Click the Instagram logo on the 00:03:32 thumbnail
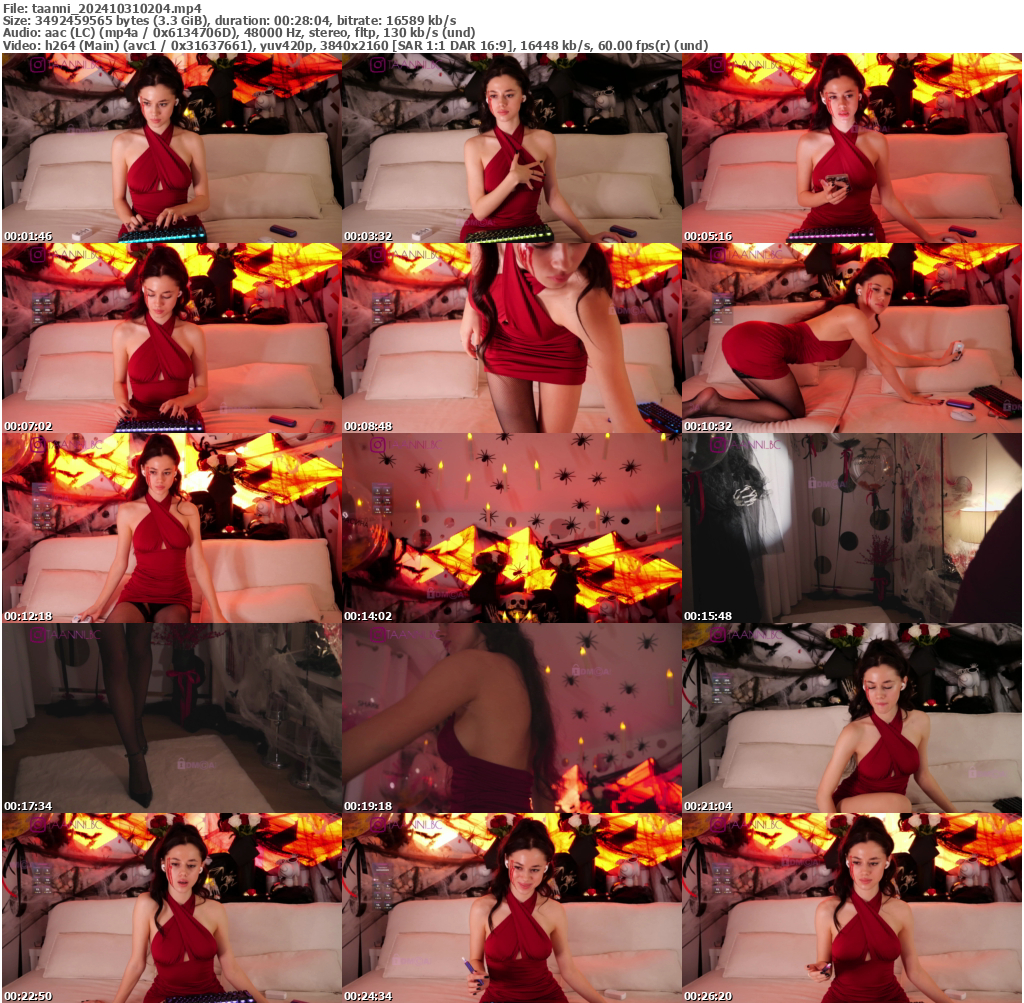 pos(377,64)
